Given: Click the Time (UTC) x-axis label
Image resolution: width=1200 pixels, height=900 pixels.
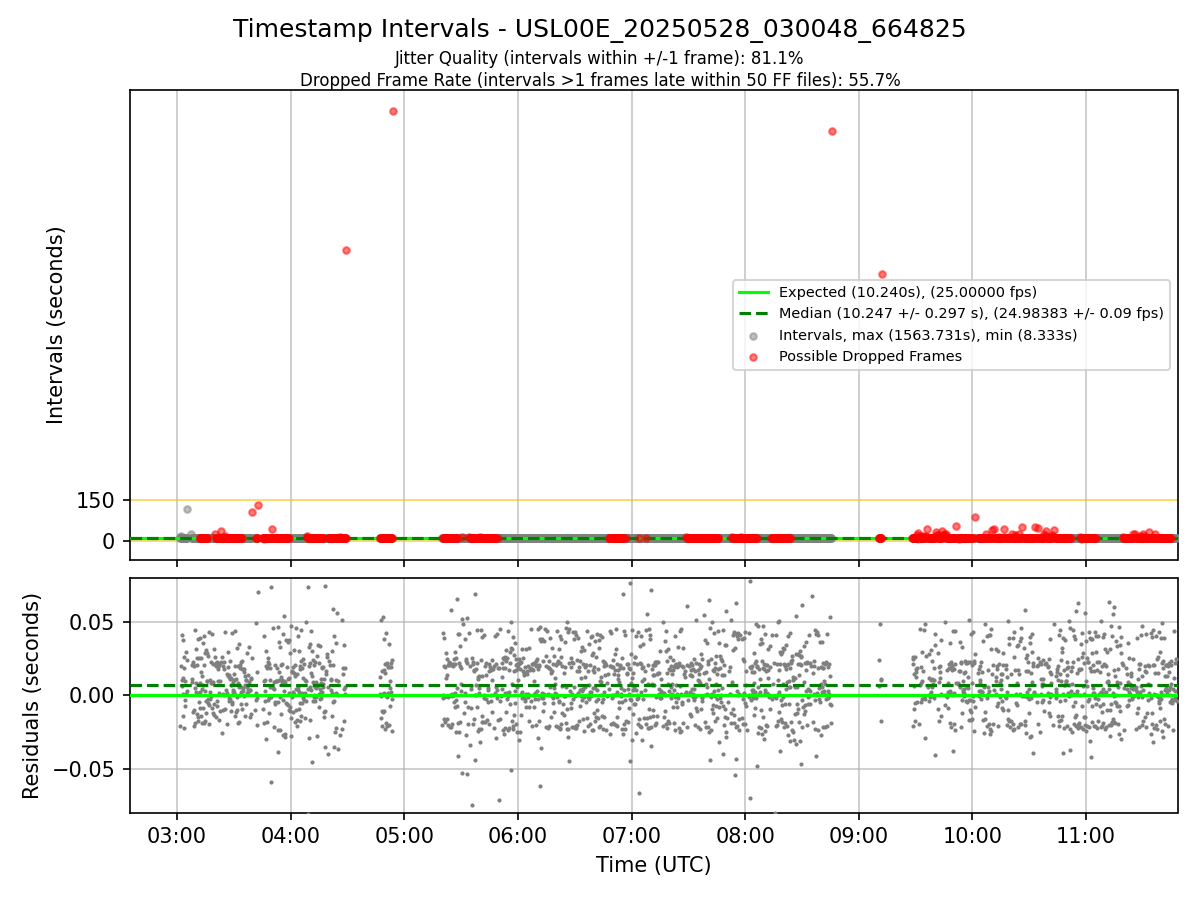Looking at the screenshot, I should pos(653,865).
